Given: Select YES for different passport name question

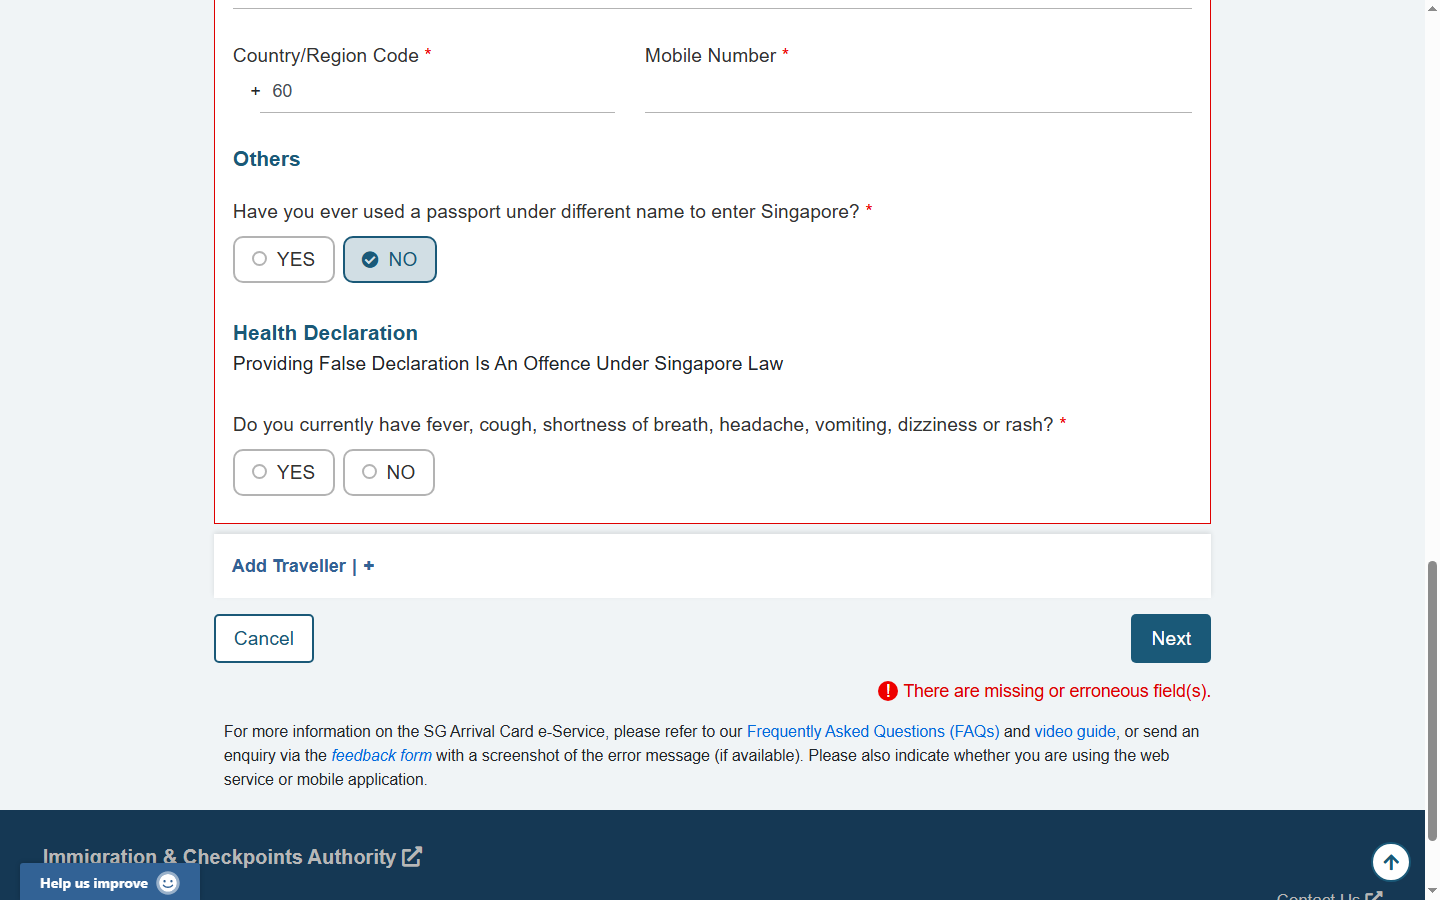Looking at the screenshot, I should 284,260.
